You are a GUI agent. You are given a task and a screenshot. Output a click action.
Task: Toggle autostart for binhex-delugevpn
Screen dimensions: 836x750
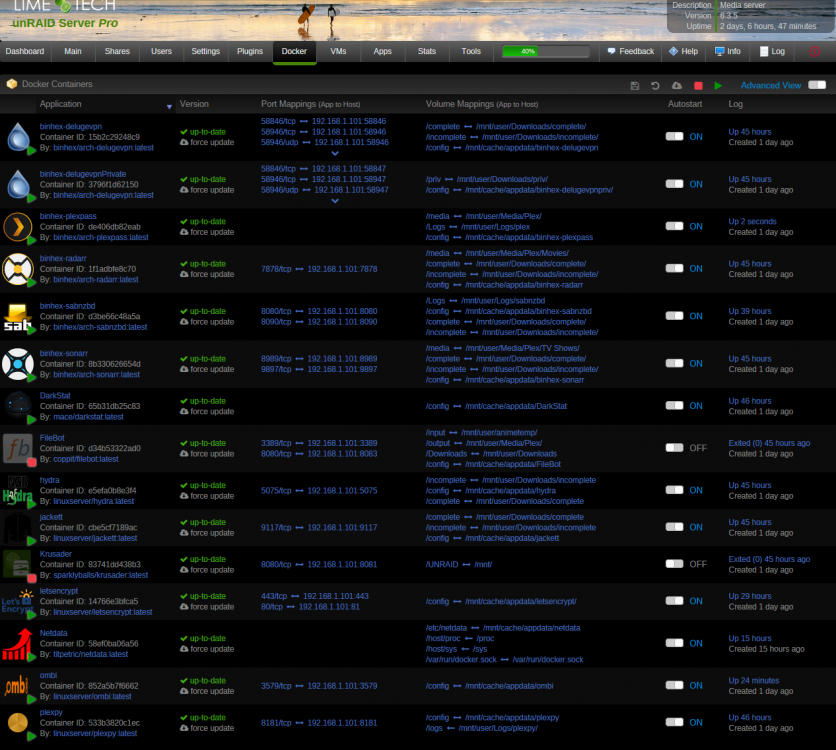[x=674, y=136]
